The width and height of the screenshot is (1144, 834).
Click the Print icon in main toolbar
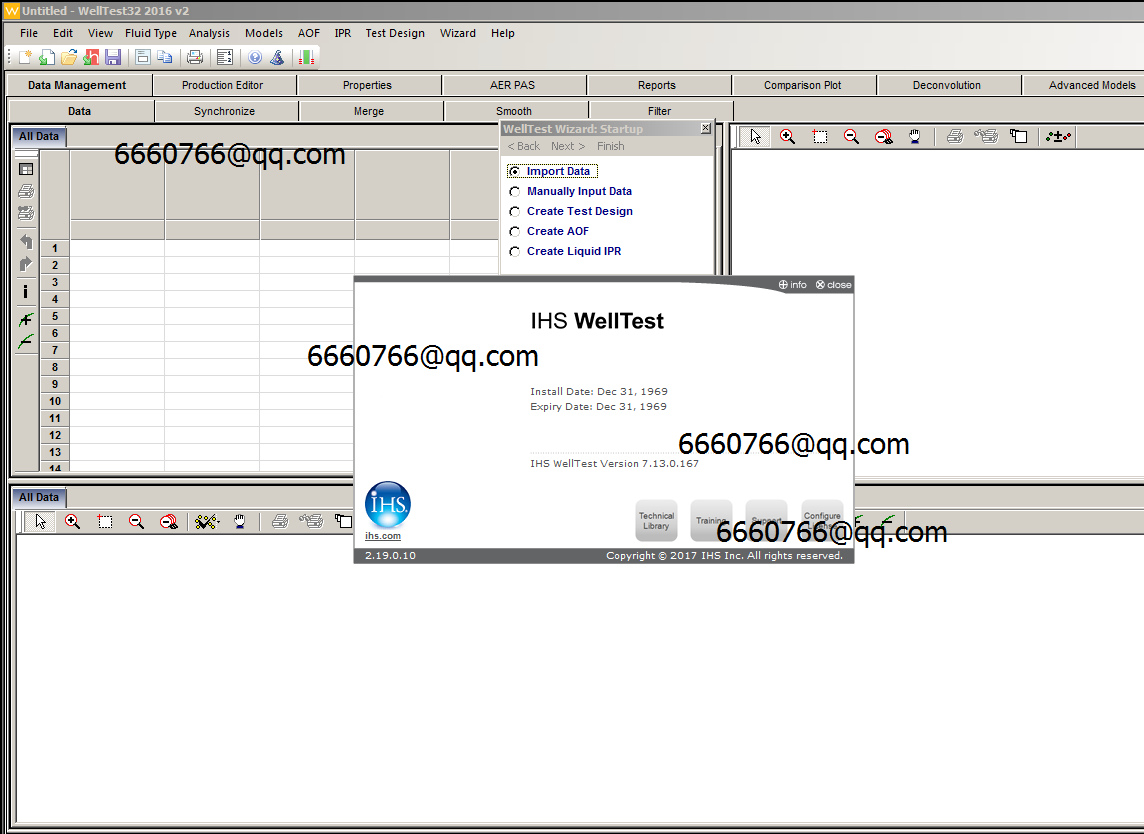tap(195, 57)
